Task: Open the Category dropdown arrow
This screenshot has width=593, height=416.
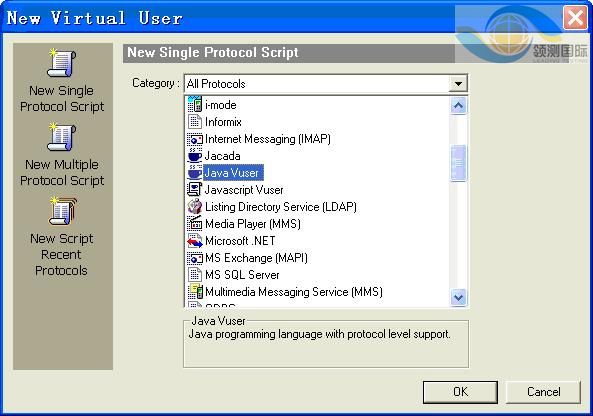Action: 458,84
